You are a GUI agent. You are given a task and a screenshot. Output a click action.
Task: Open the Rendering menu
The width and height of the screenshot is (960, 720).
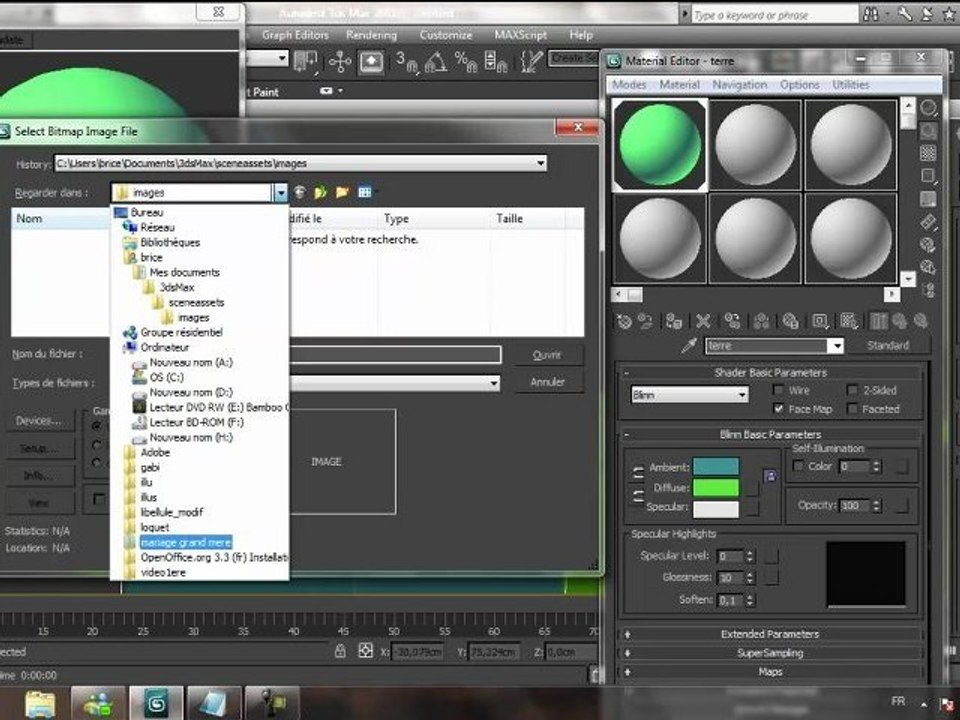pyautogui.click(x=371, y=35)
